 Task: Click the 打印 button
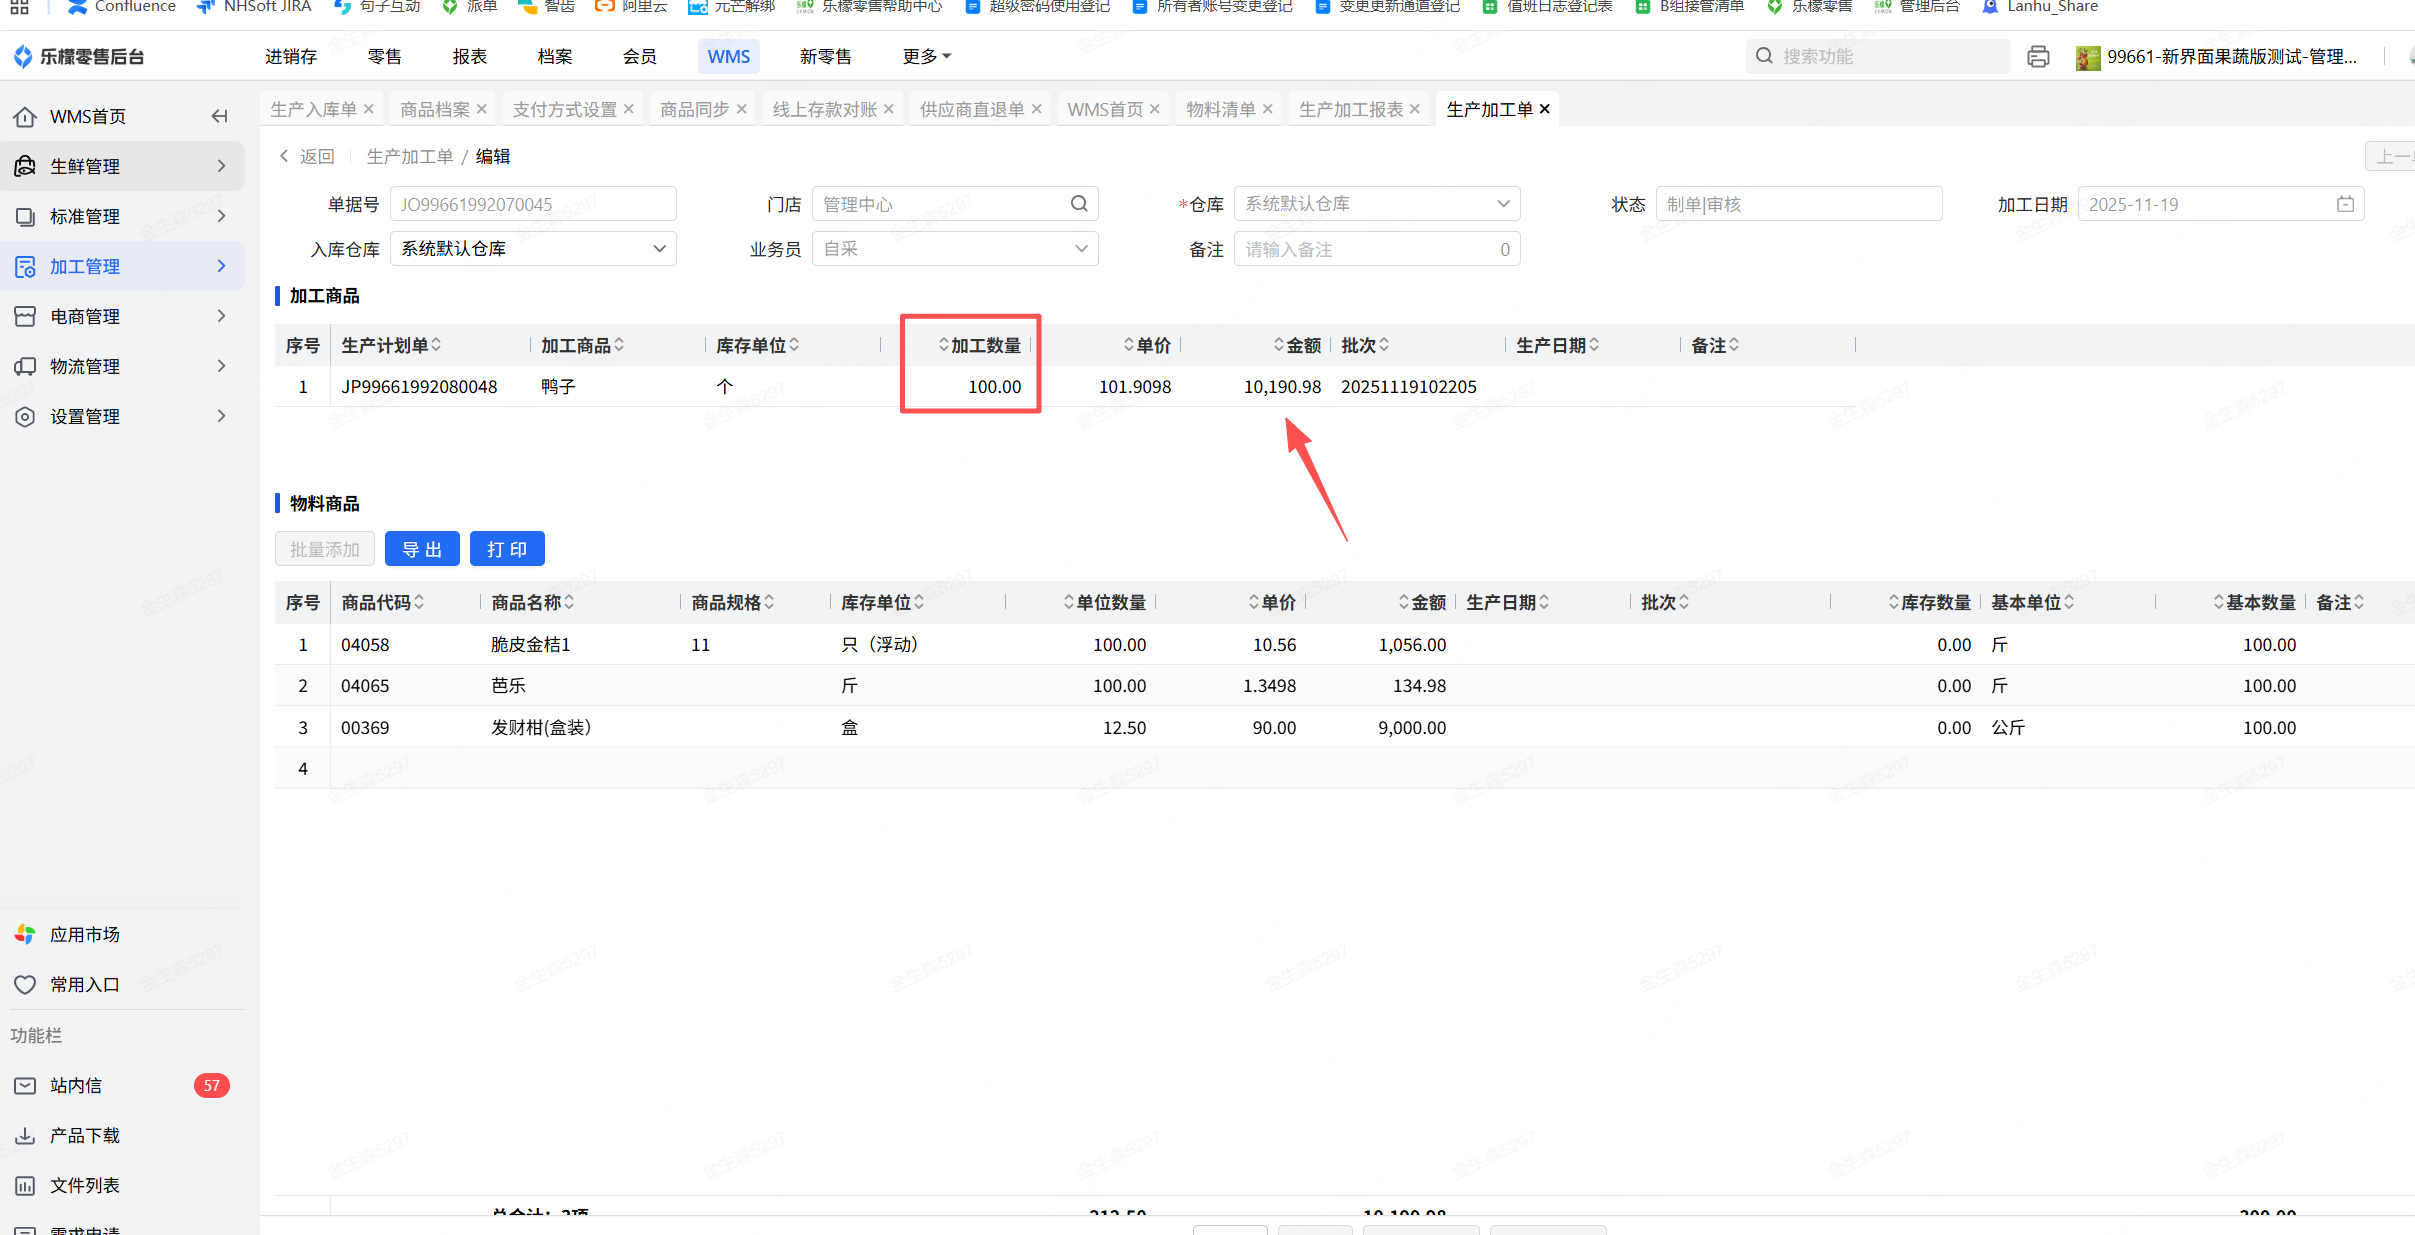coord(506,549)
